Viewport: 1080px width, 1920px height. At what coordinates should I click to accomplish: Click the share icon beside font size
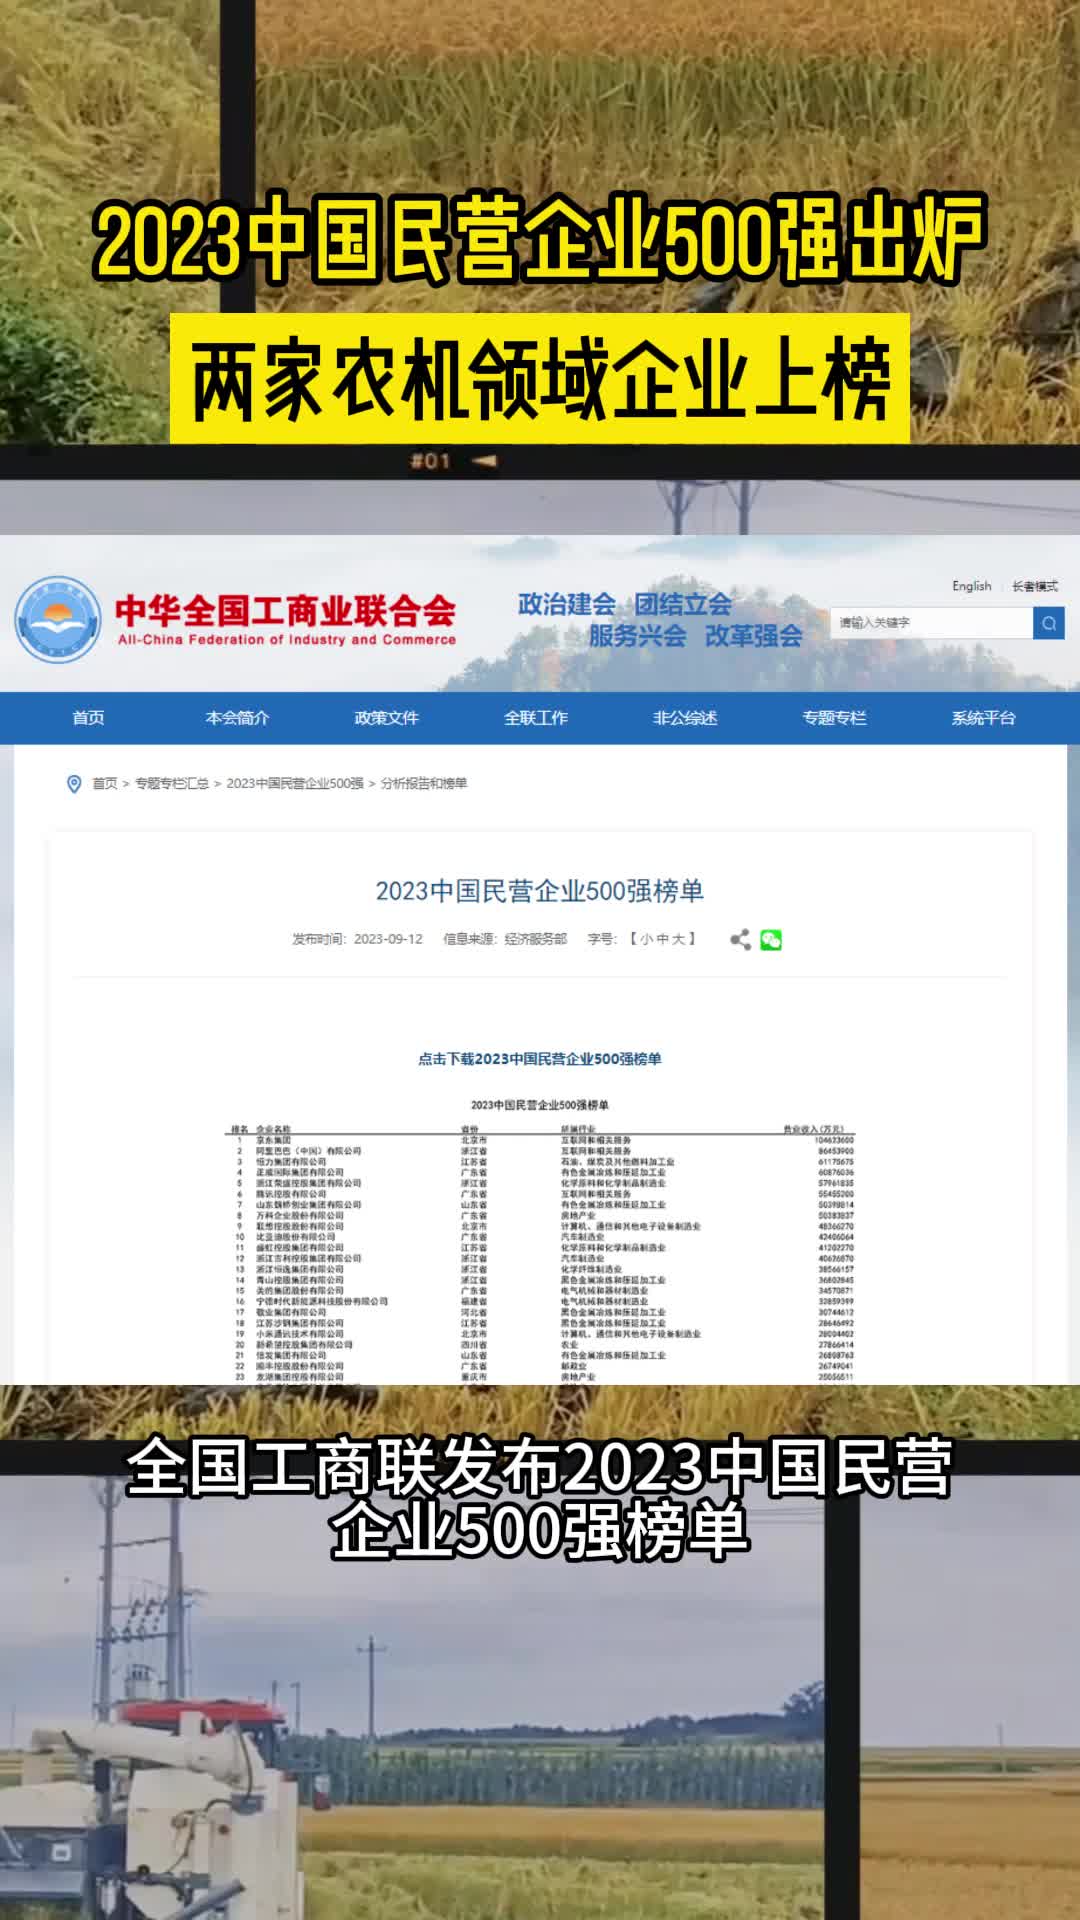740,939
